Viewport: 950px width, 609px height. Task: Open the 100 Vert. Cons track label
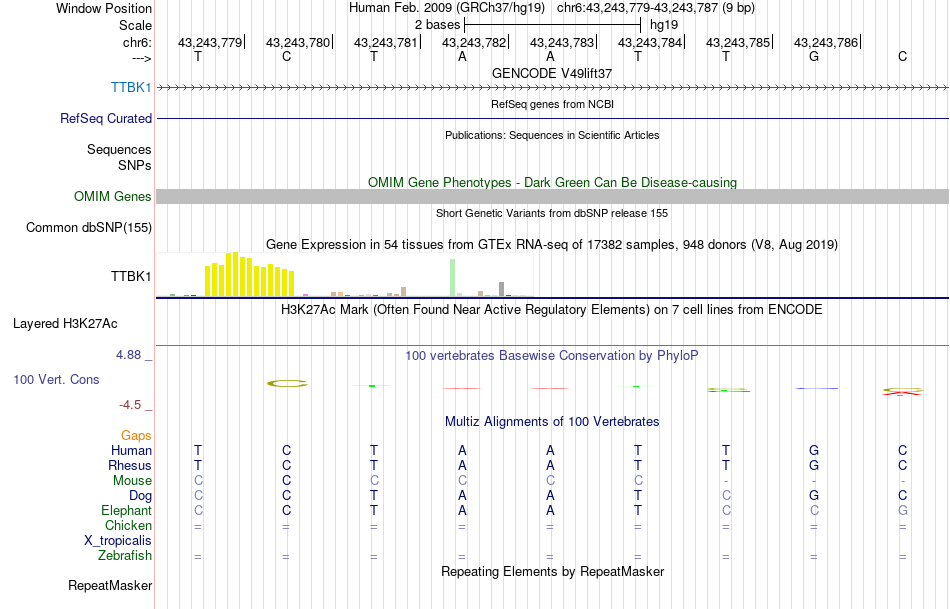[56, 379]
